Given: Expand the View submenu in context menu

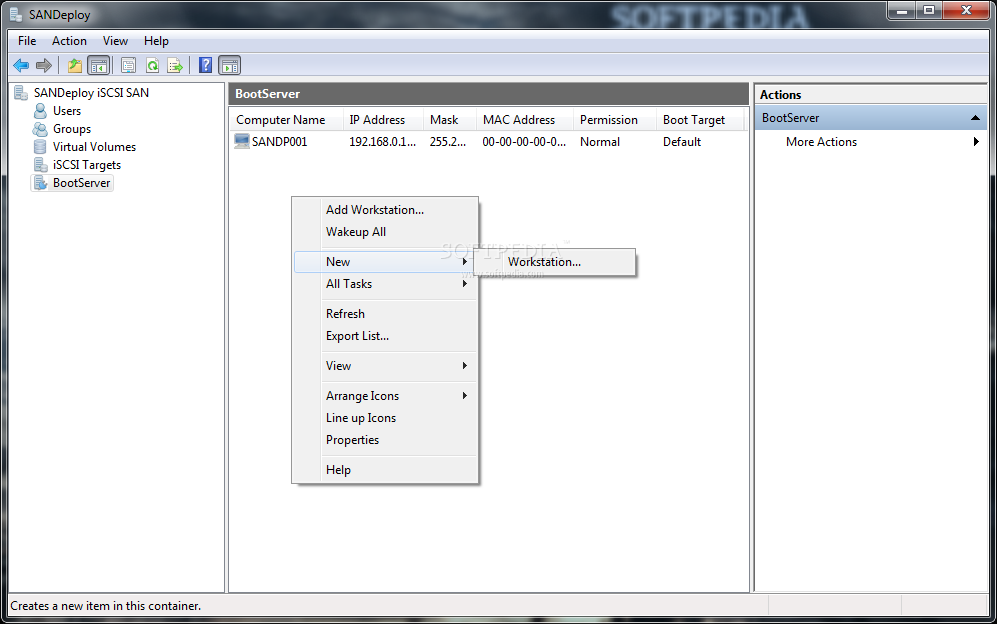Looking at the screenshot, I should pos(385,366).
